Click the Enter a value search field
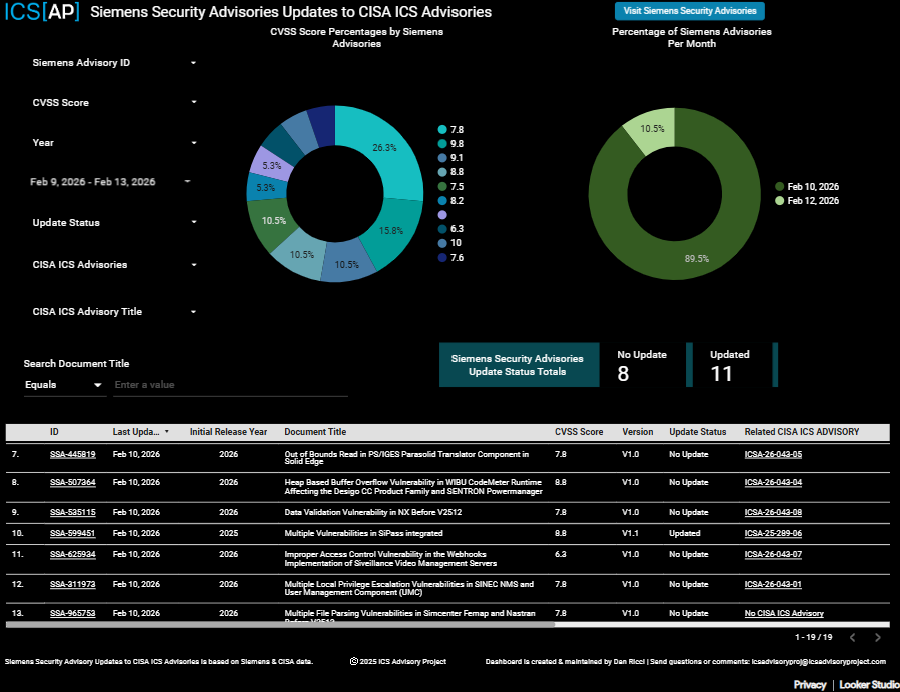 pos(230,385)
